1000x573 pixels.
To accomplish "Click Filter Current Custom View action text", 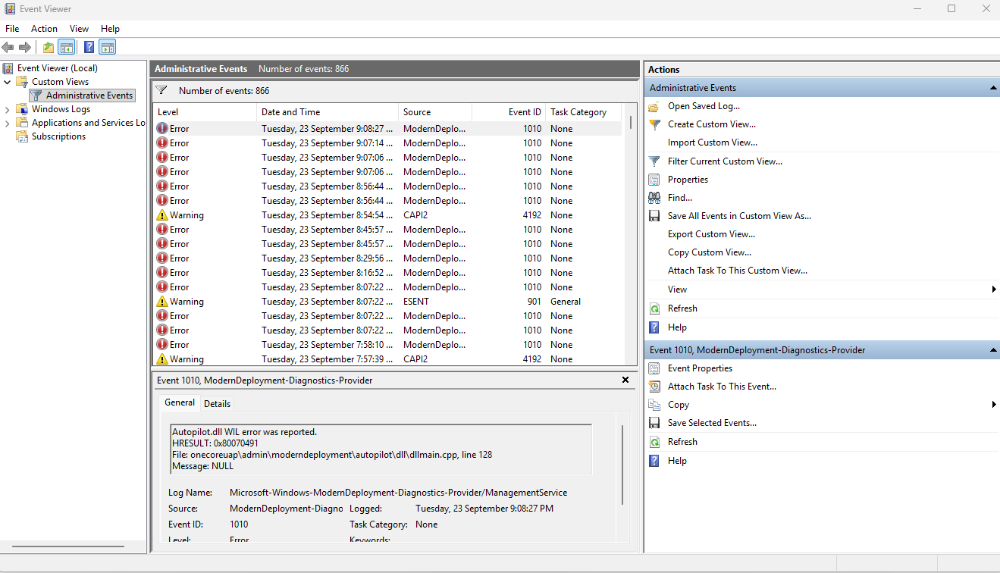I will pos(725,161).
